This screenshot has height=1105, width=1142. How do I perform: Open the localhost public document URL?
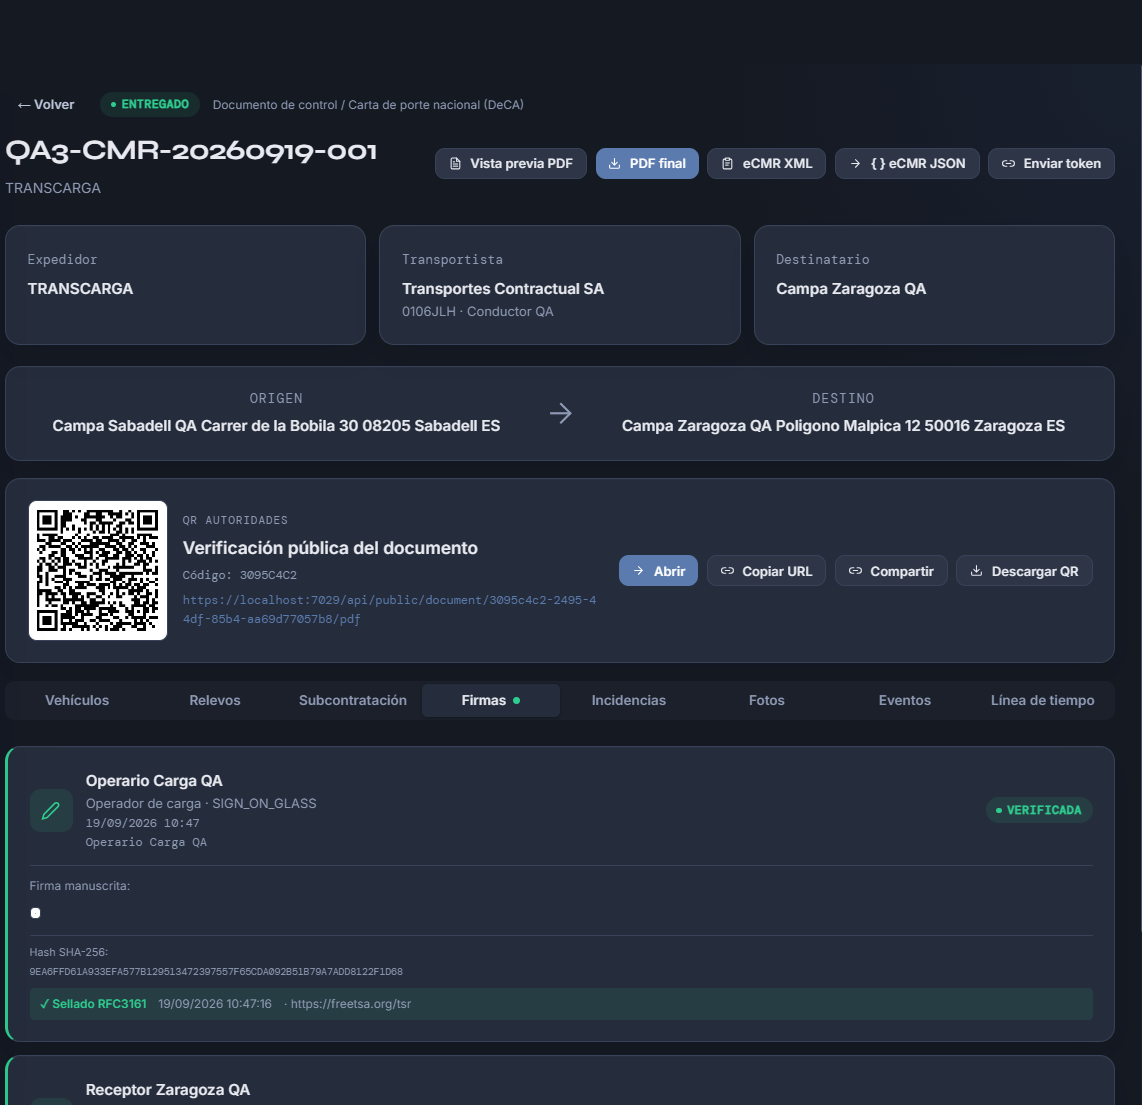(389, 610)
